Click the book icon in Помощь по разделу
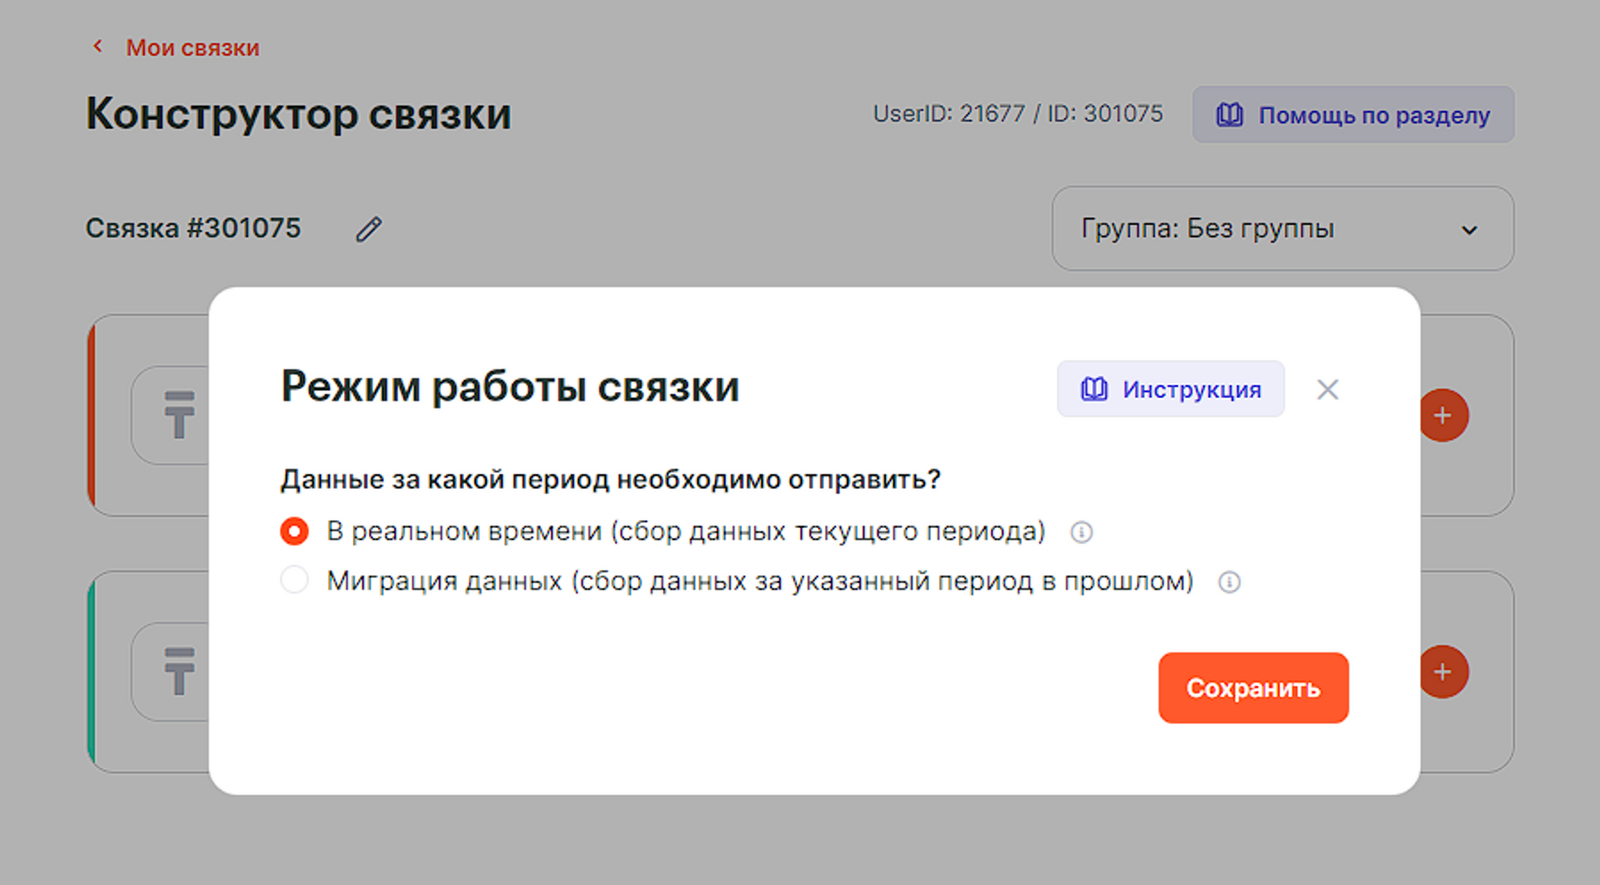 (x=1229, y=115)
